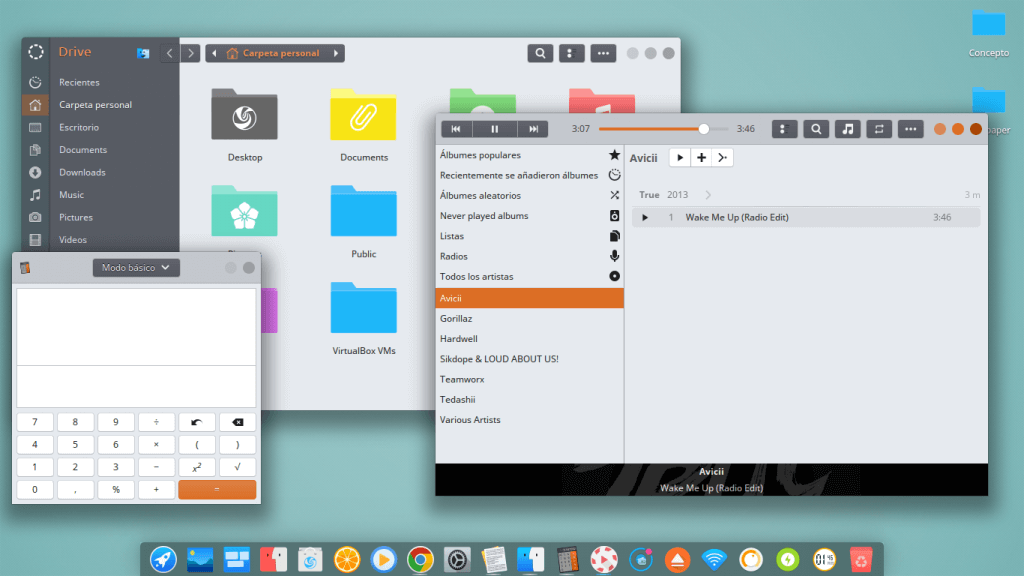The image size is (1024, 576).
Task: Select the Avicii artist row
Action: coord(529,298)
